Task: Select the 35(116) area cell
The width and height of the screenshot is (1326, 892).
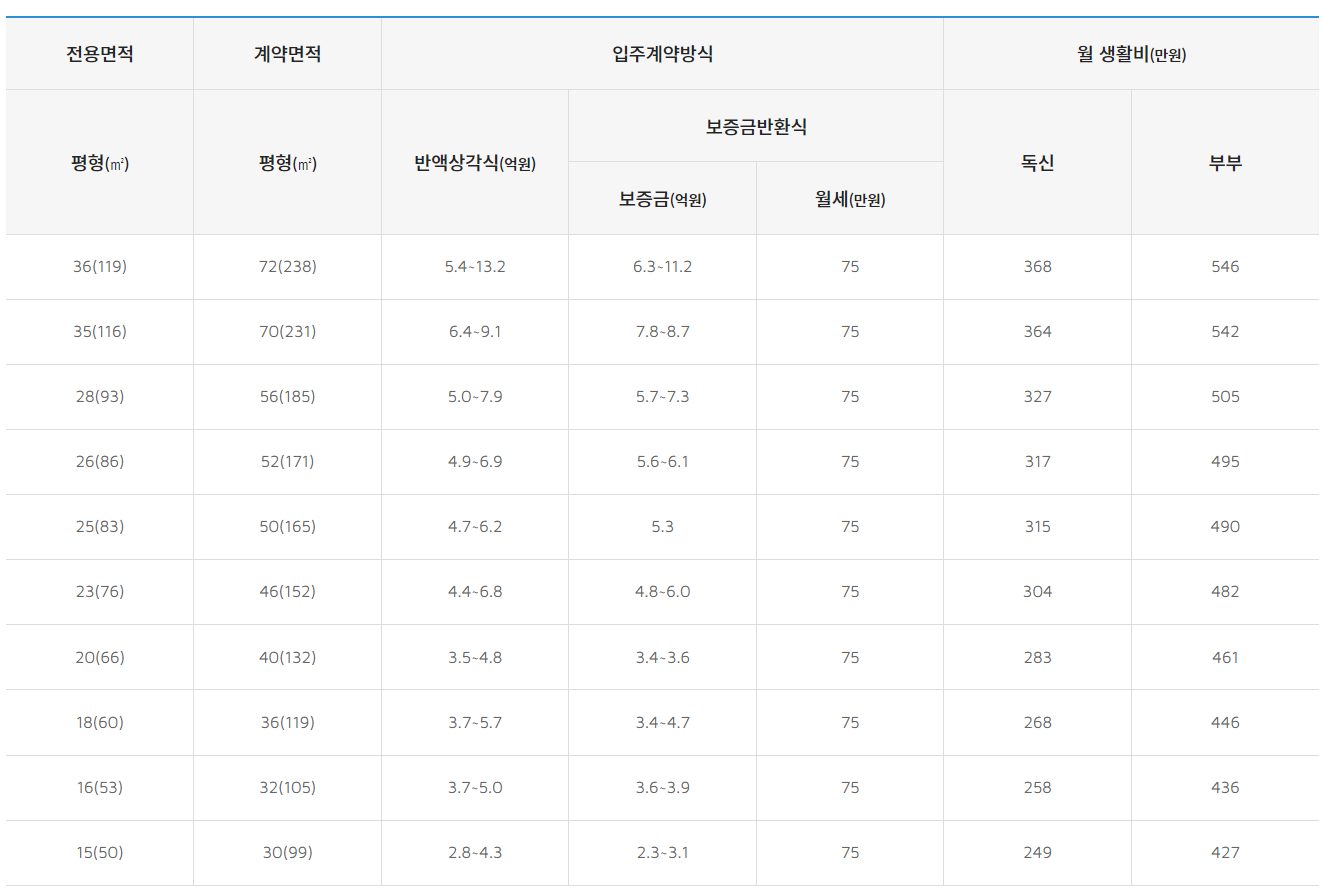Action: 100,332
